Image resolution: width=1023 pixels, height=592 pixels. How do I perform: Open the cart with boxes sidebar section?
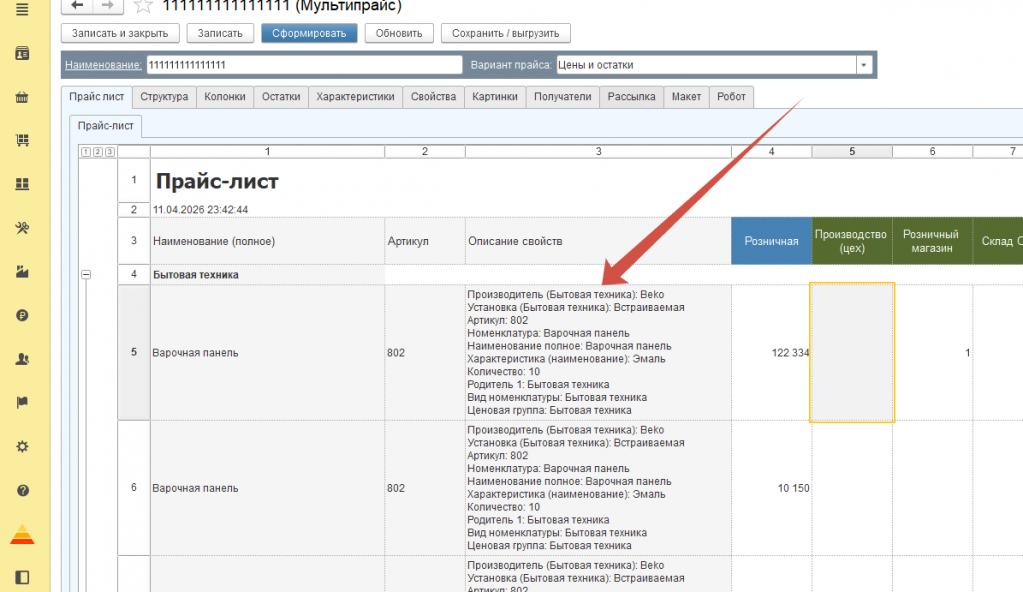[22, 140]
